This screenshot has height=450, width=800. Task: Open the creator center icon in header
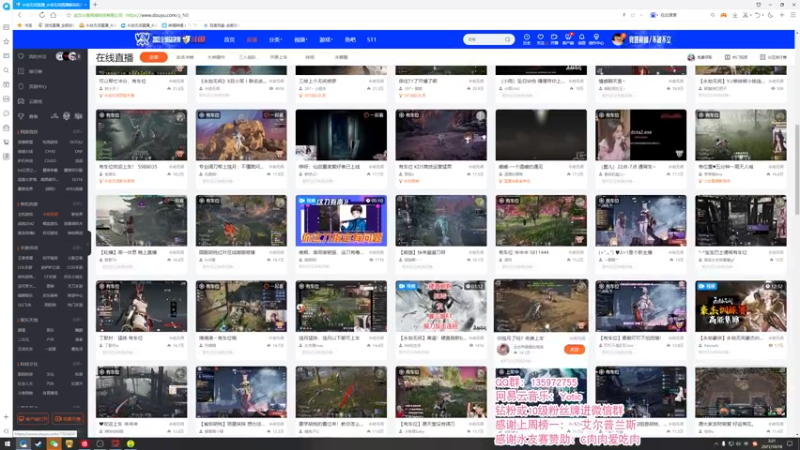(596, 39)
